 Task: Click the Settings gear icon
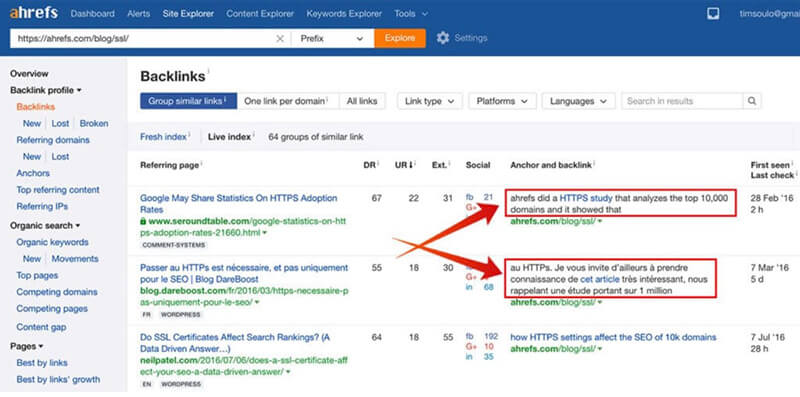pyautogui.click(x=443, y=38)
